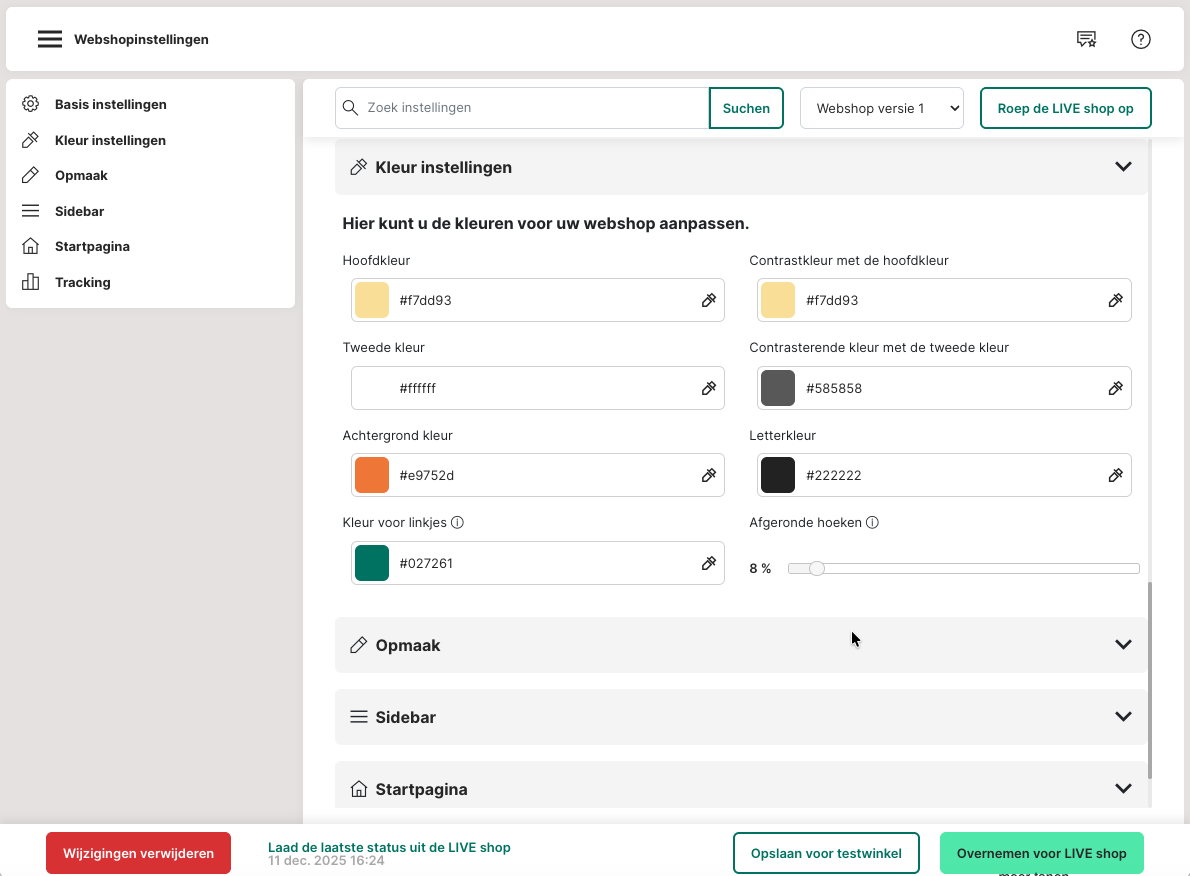Click the Zoek instellingen search field
The image size is (1190, 876).
coord(530,108)
